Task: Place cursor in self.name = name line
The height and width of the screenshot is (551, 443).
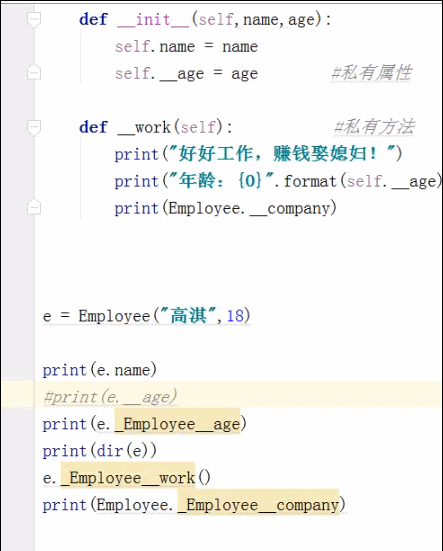Action: pos(186,47)
